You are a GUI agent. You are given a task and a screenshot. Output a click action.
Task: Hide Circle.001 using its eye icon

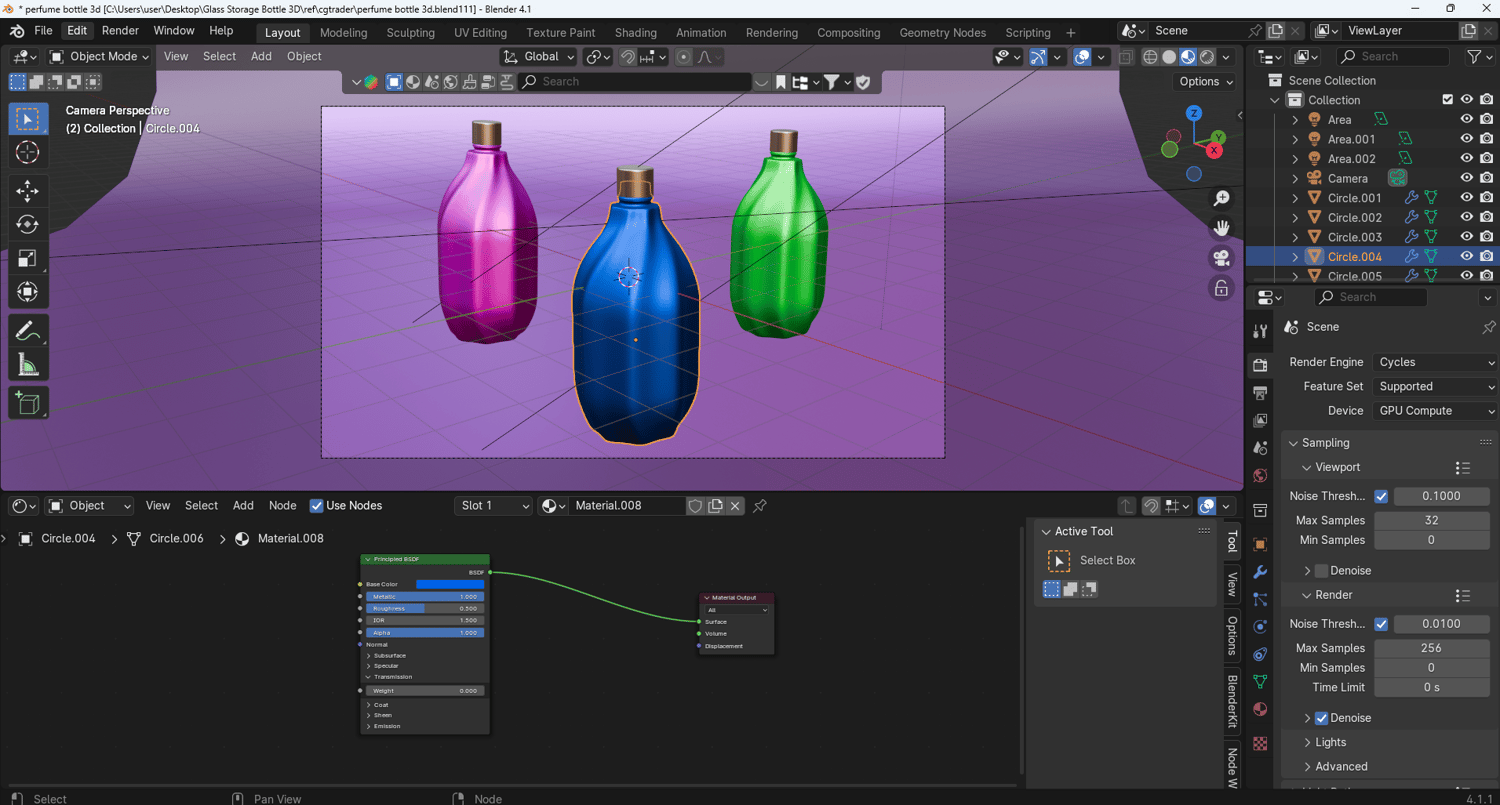(1466, 198)
